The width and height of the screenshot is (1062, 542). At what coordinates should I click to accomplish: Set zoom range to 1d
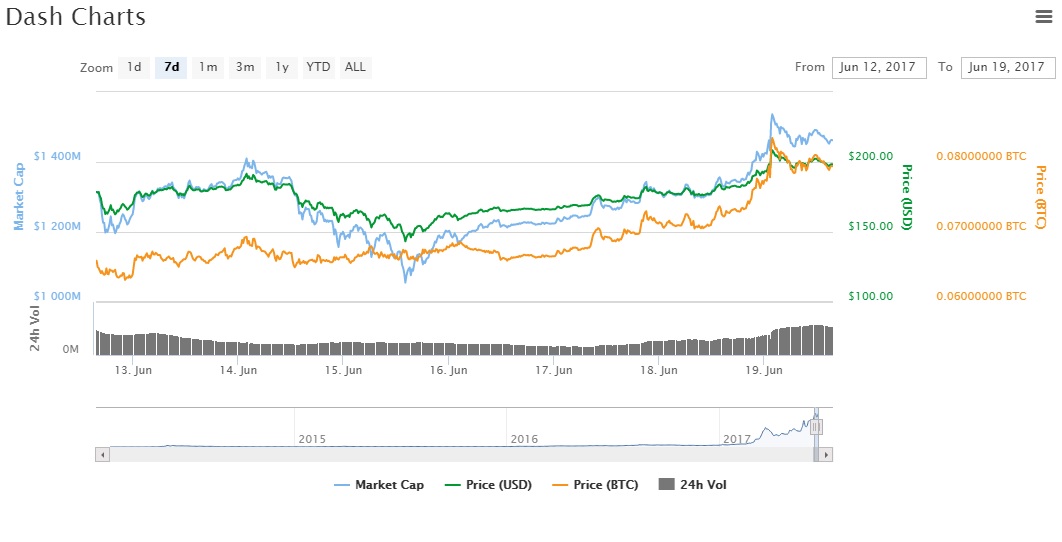click(134, 67)
